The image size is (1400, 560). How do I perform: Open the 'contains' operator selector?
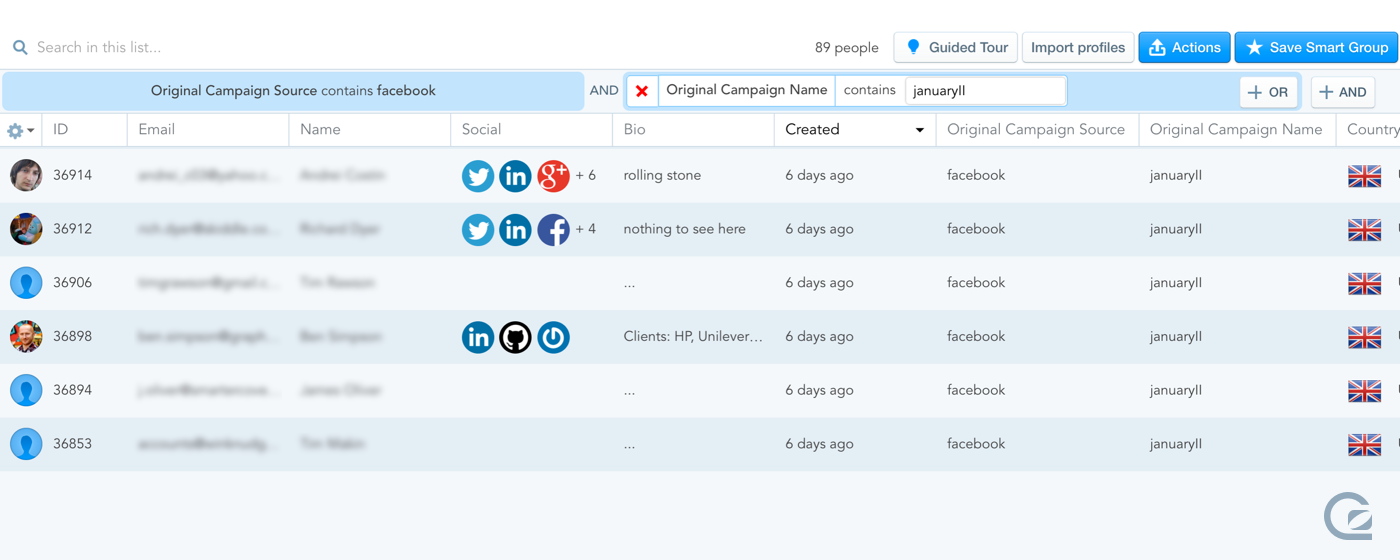(869, 90)
